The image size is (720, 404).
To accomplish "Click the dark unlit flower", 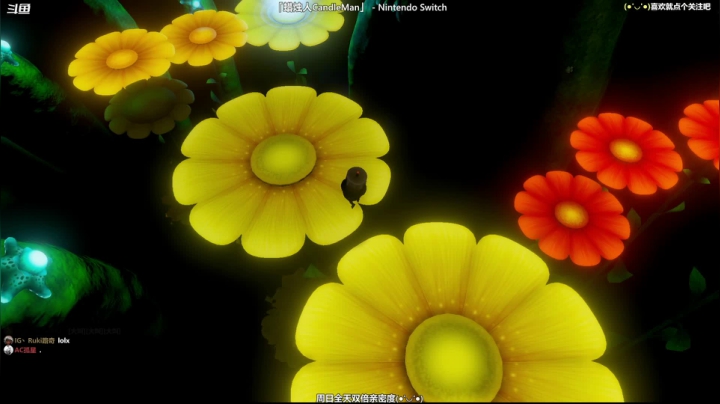I will [x=149, y=108].
